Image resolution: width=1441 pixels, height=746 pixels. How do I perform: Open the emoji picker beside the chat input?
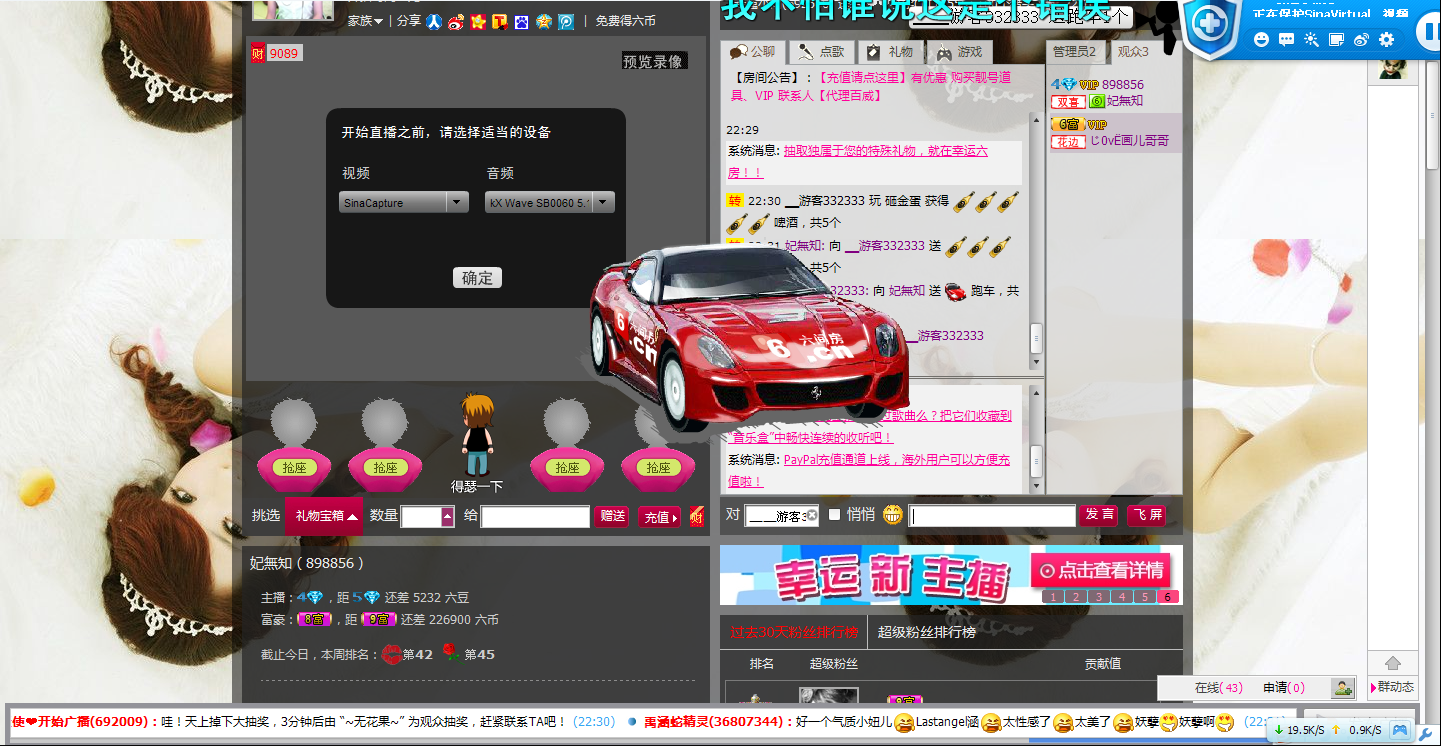pyautogui.click(x=893, y=515)
